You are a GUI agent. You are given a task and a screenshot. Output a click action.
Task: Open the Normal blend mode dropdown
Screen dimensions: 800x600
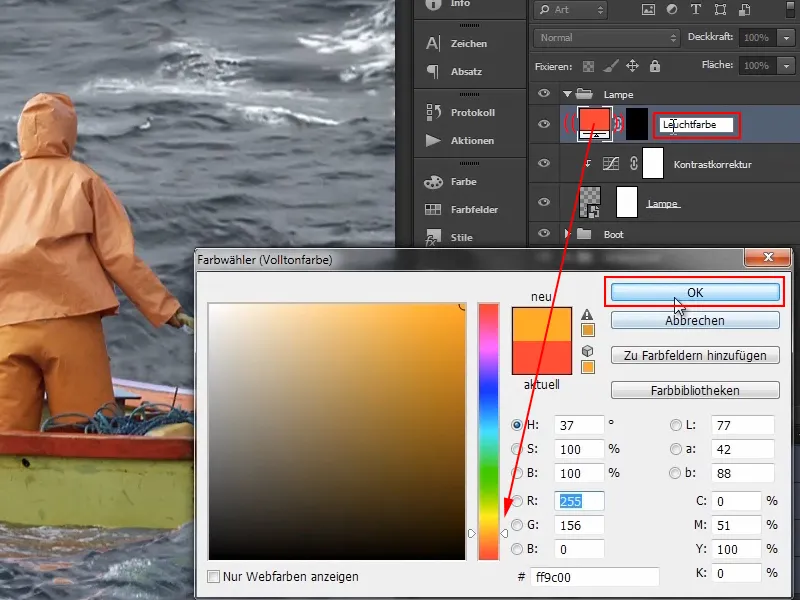click(607, 38)
